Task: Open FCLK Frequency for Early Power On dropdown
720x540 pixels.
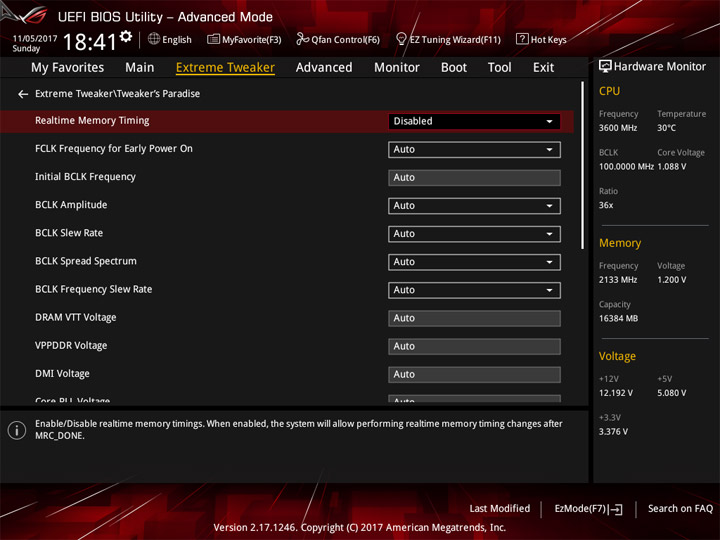Action: [x=474, y=150]
